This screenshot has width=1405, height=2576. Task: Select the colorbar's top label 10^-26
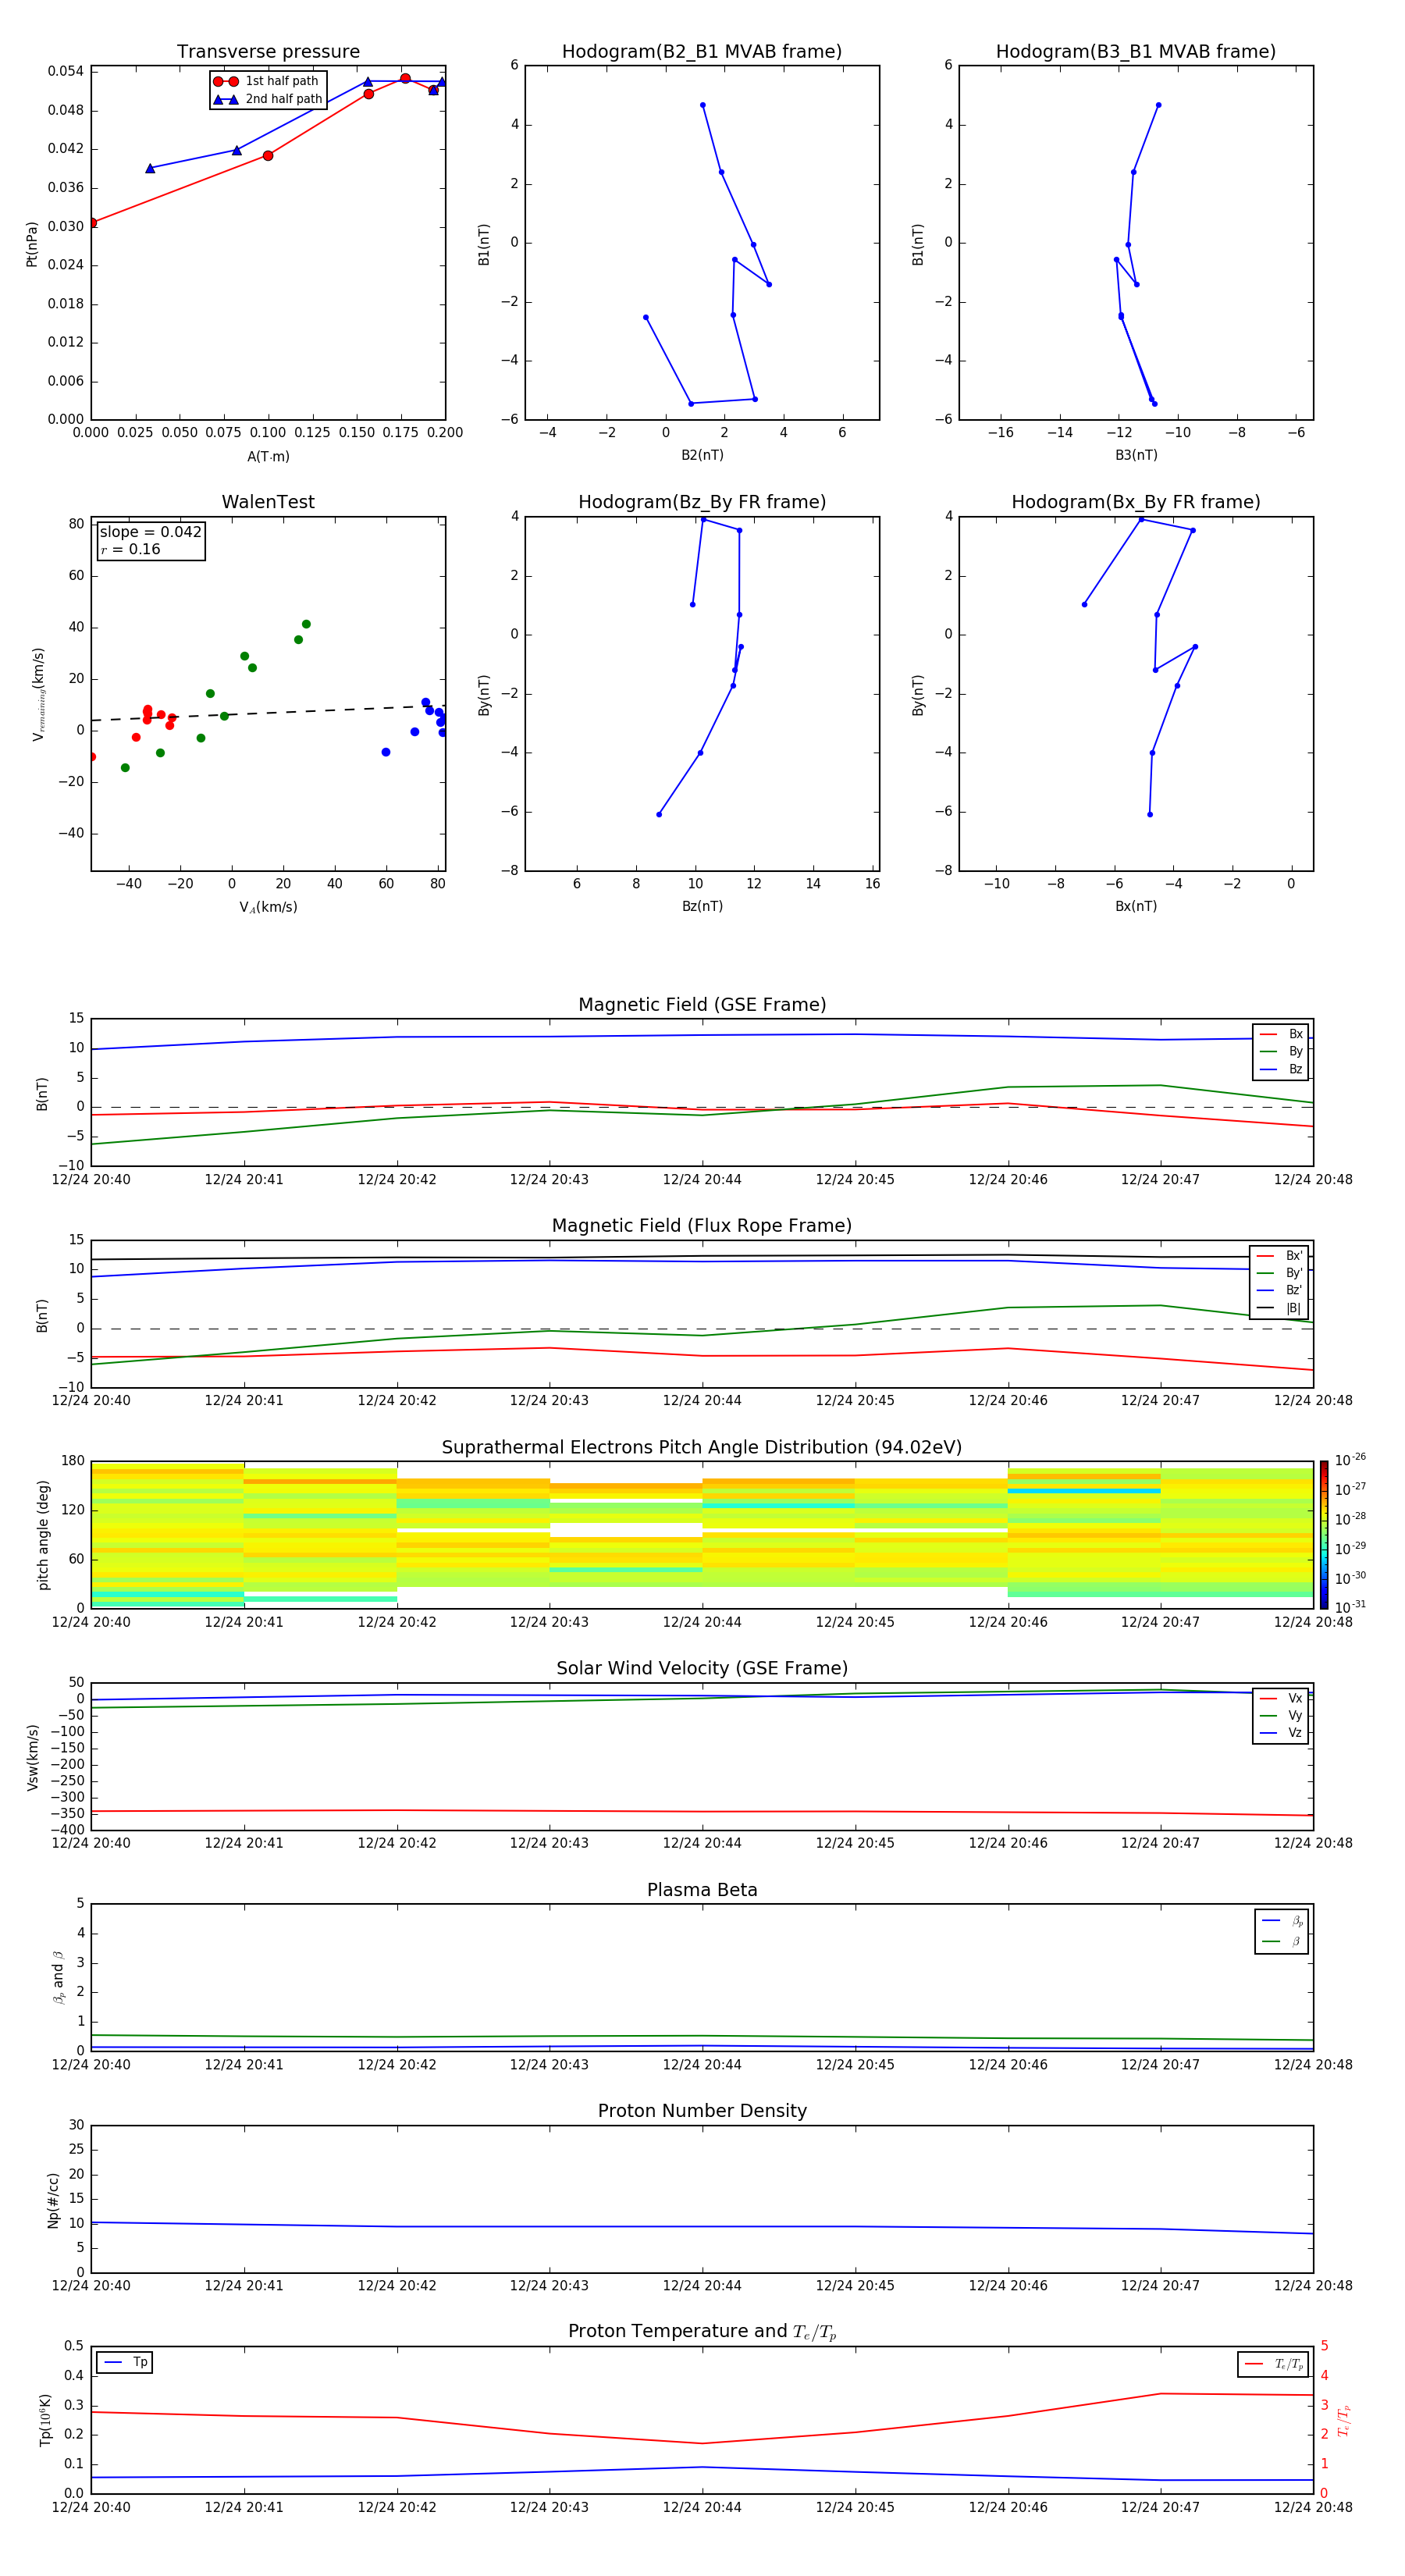(1350, 1460)
